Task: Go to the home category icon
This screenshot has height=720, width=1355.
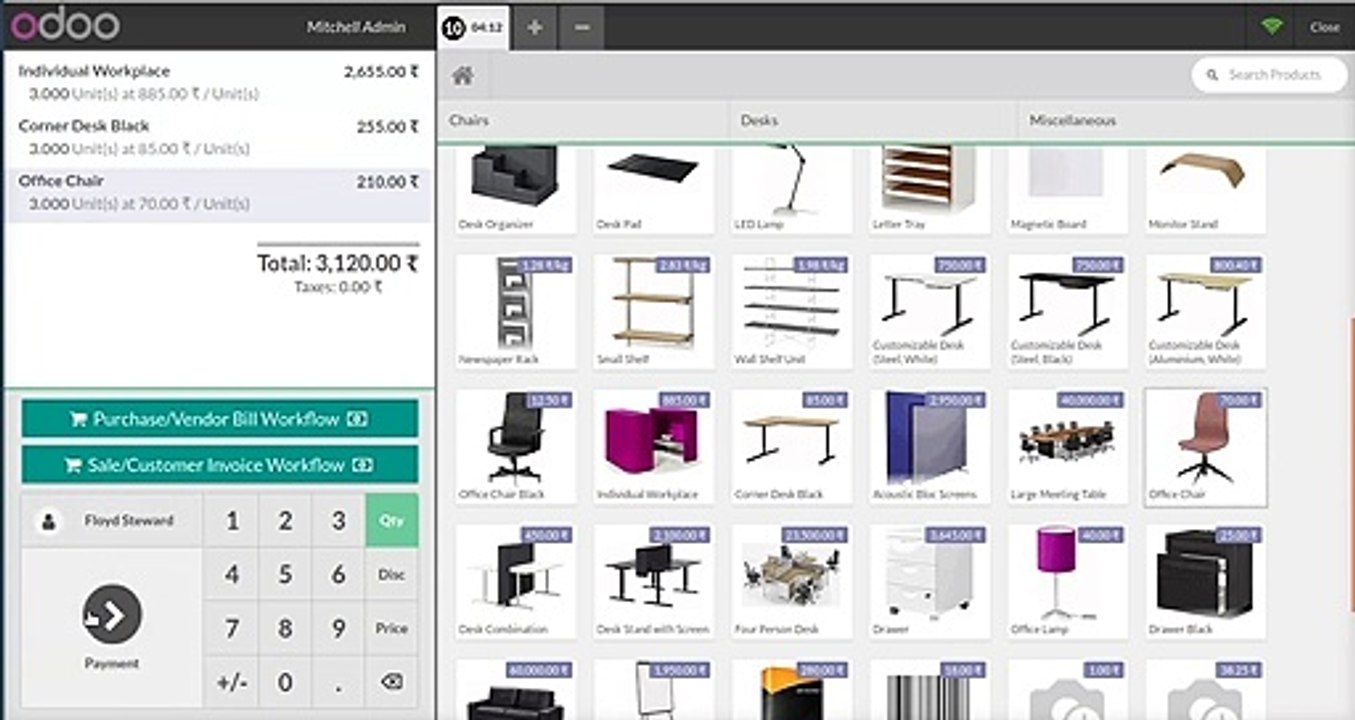Action: pyautogui.click(x=462, y=75)
